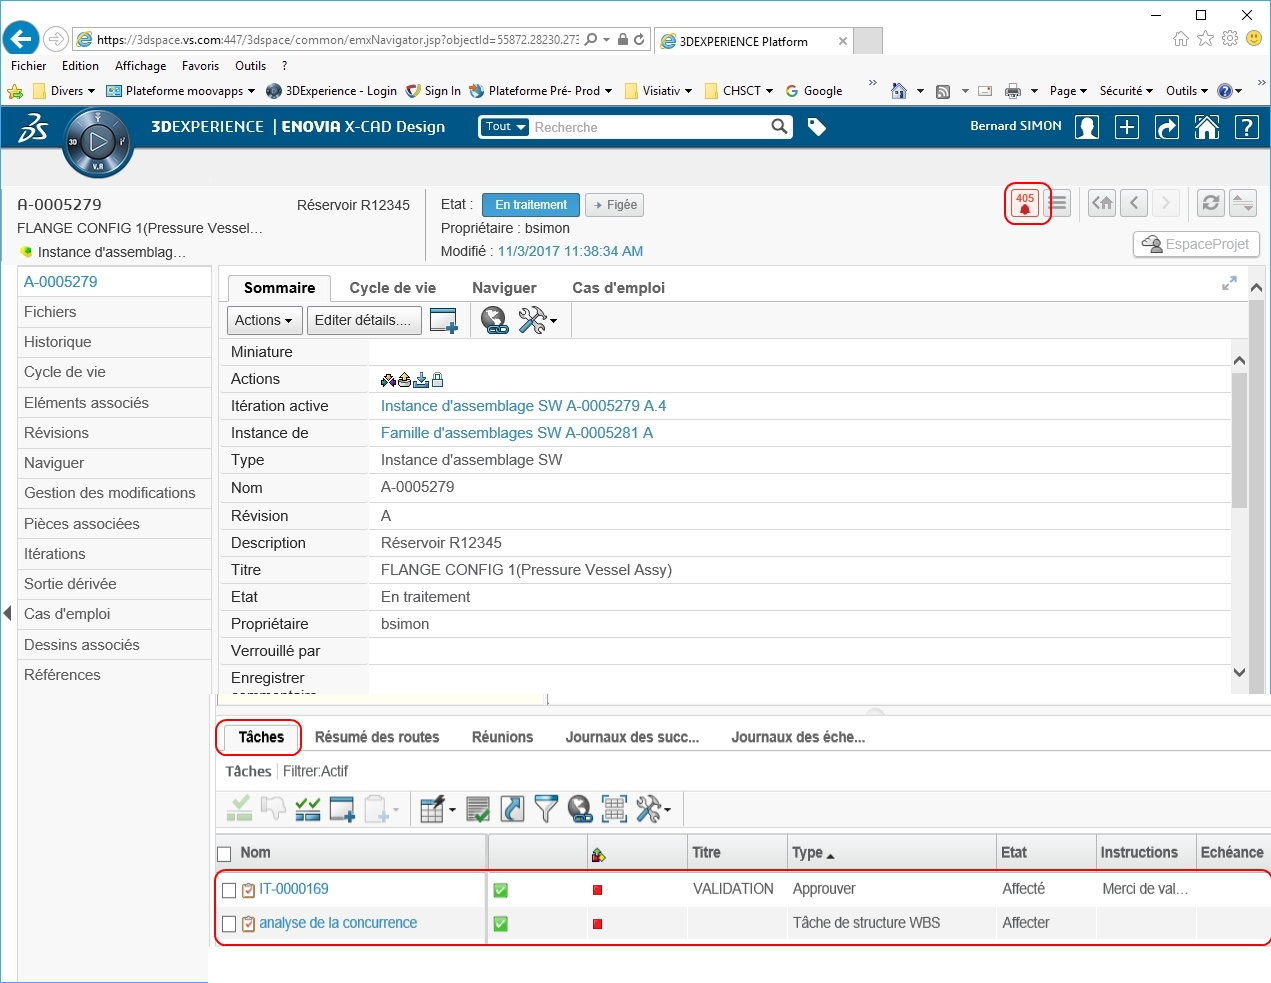Viewport: 1271px width, 983px height.
Task: Sort tasks by the Type column header
Action: point(813,853)
